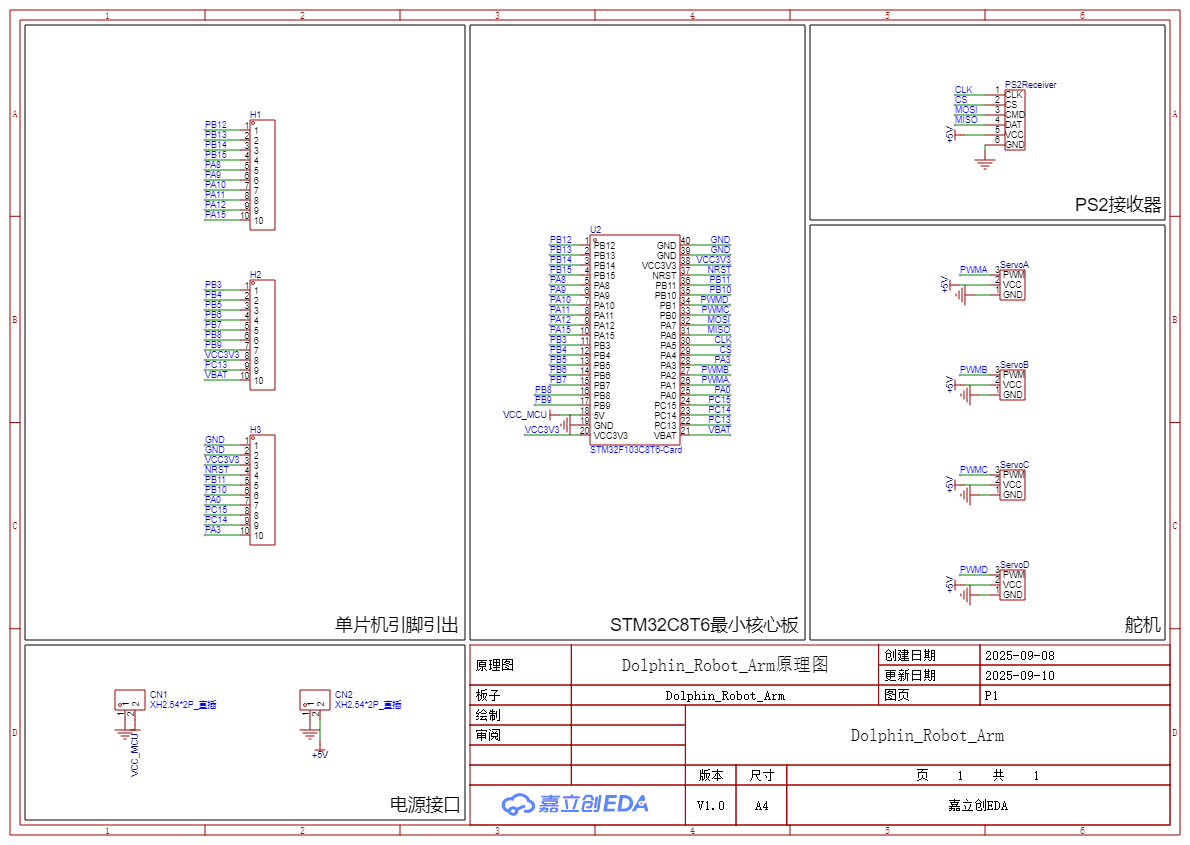Image resolution: width=1190 pixels, height=845 pixels.
Task: Click the ground symbol under CN2
Action: [308, 734]
